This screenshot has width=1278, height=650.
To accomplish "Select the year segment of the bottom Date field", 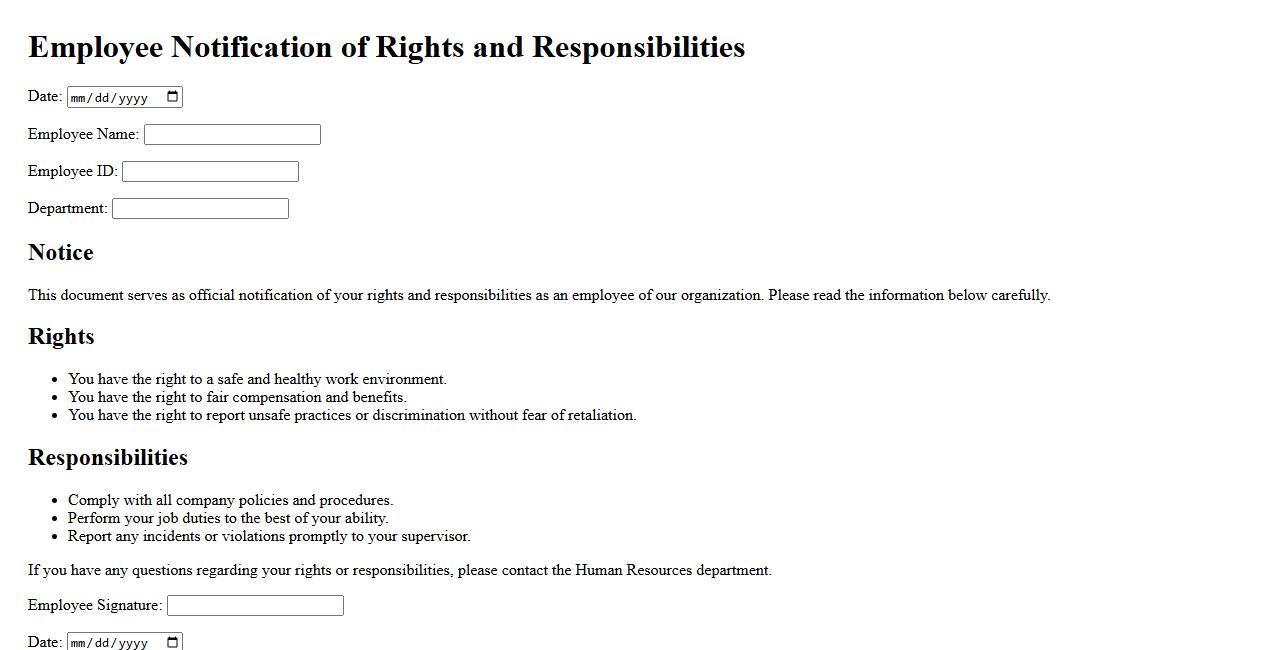I will coord(133,643).
